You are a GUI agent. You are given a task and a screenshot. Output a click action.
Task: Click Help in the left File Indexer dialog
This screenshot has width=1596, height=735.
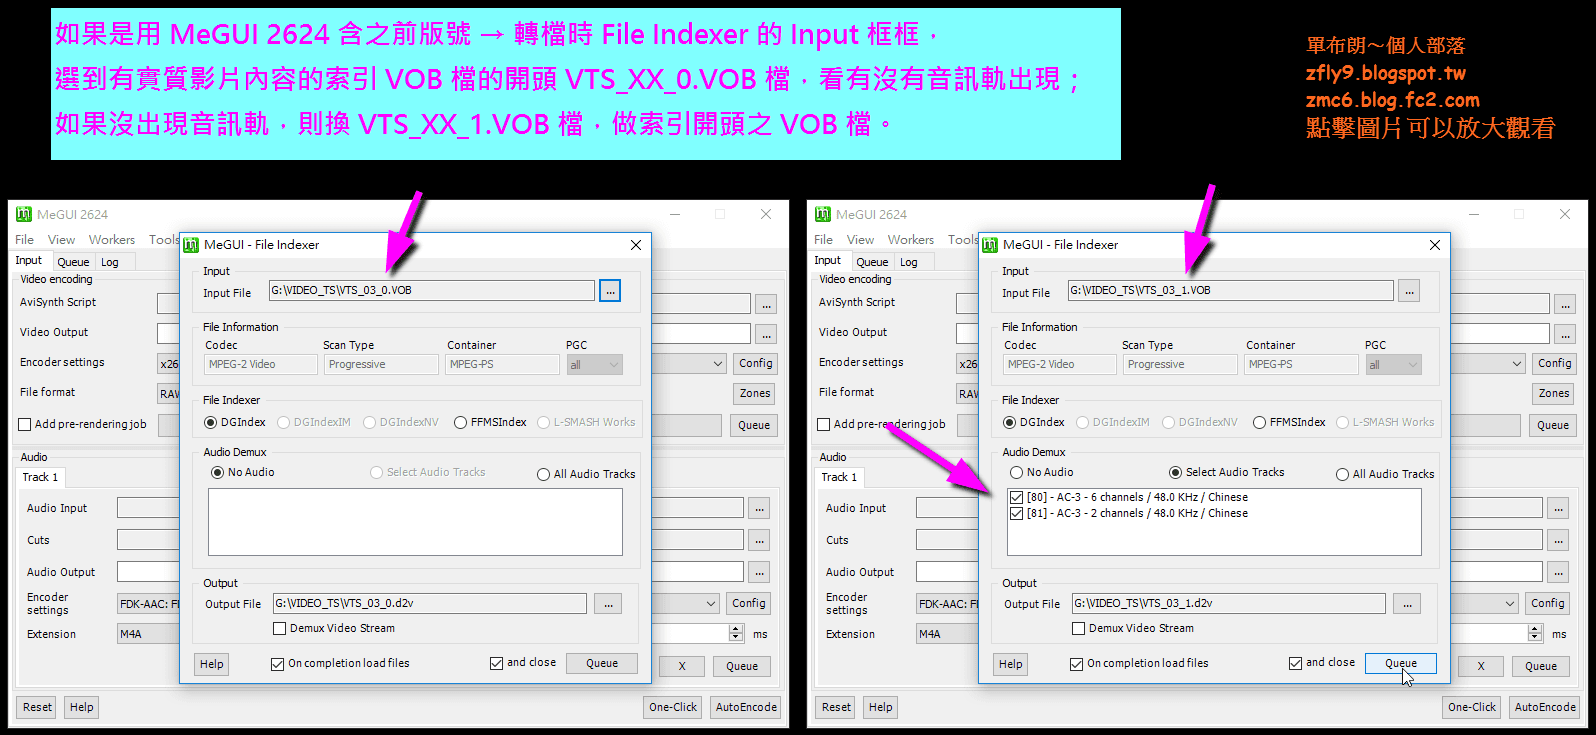(212, 665)
